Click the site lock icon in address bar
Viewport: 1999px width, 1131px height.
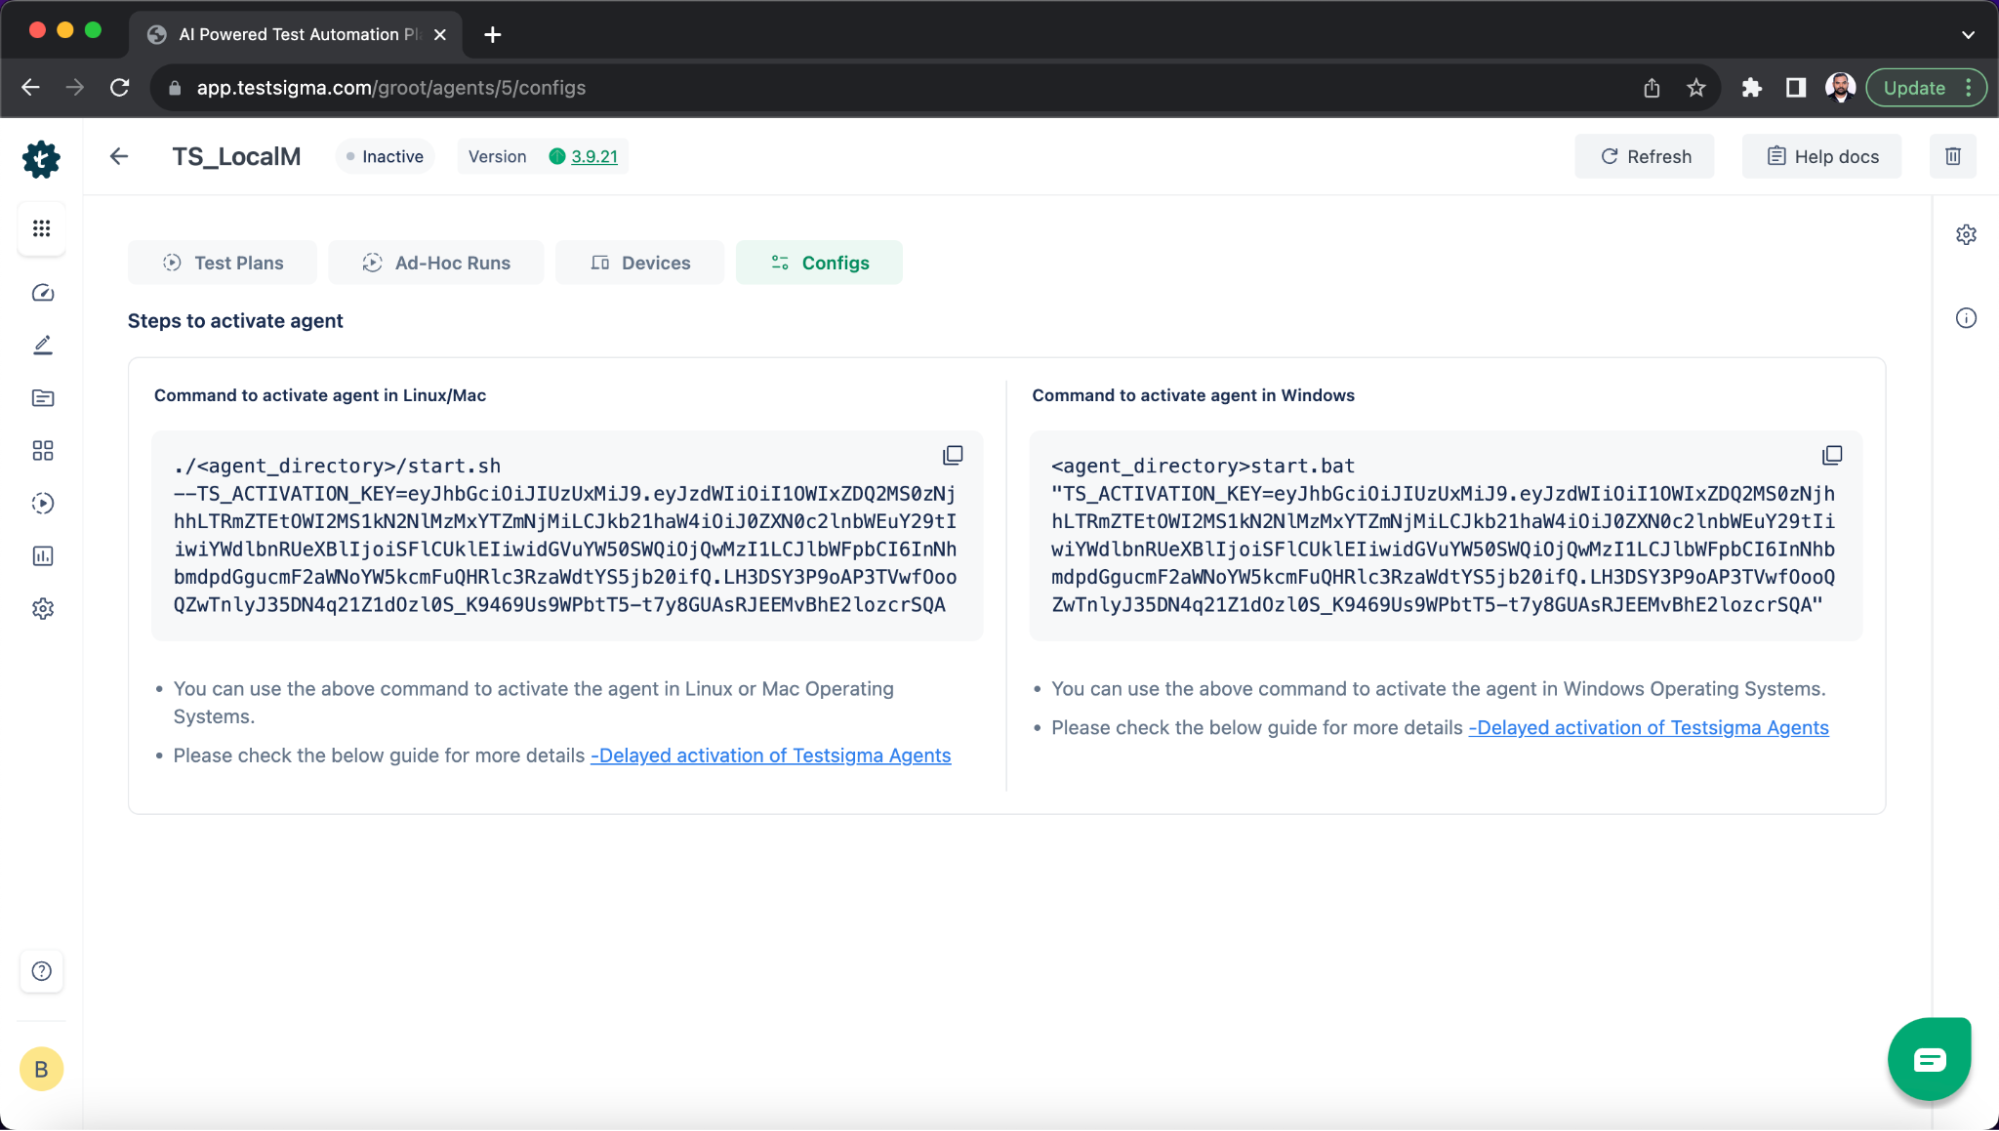(175, 88)
